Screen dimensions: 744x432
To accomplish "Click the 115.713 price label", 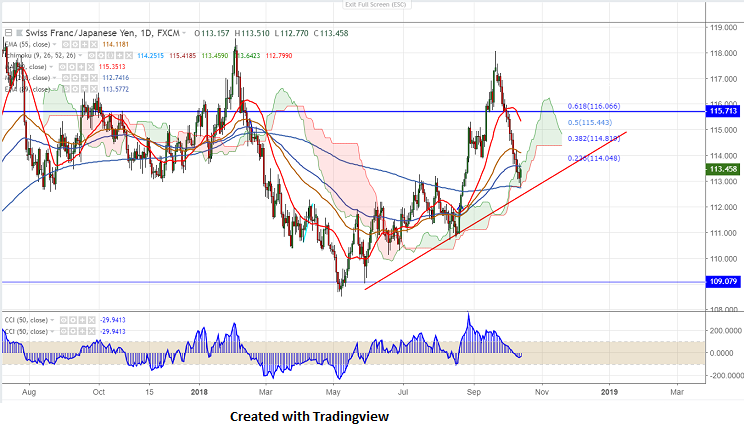I will [723, 111].
